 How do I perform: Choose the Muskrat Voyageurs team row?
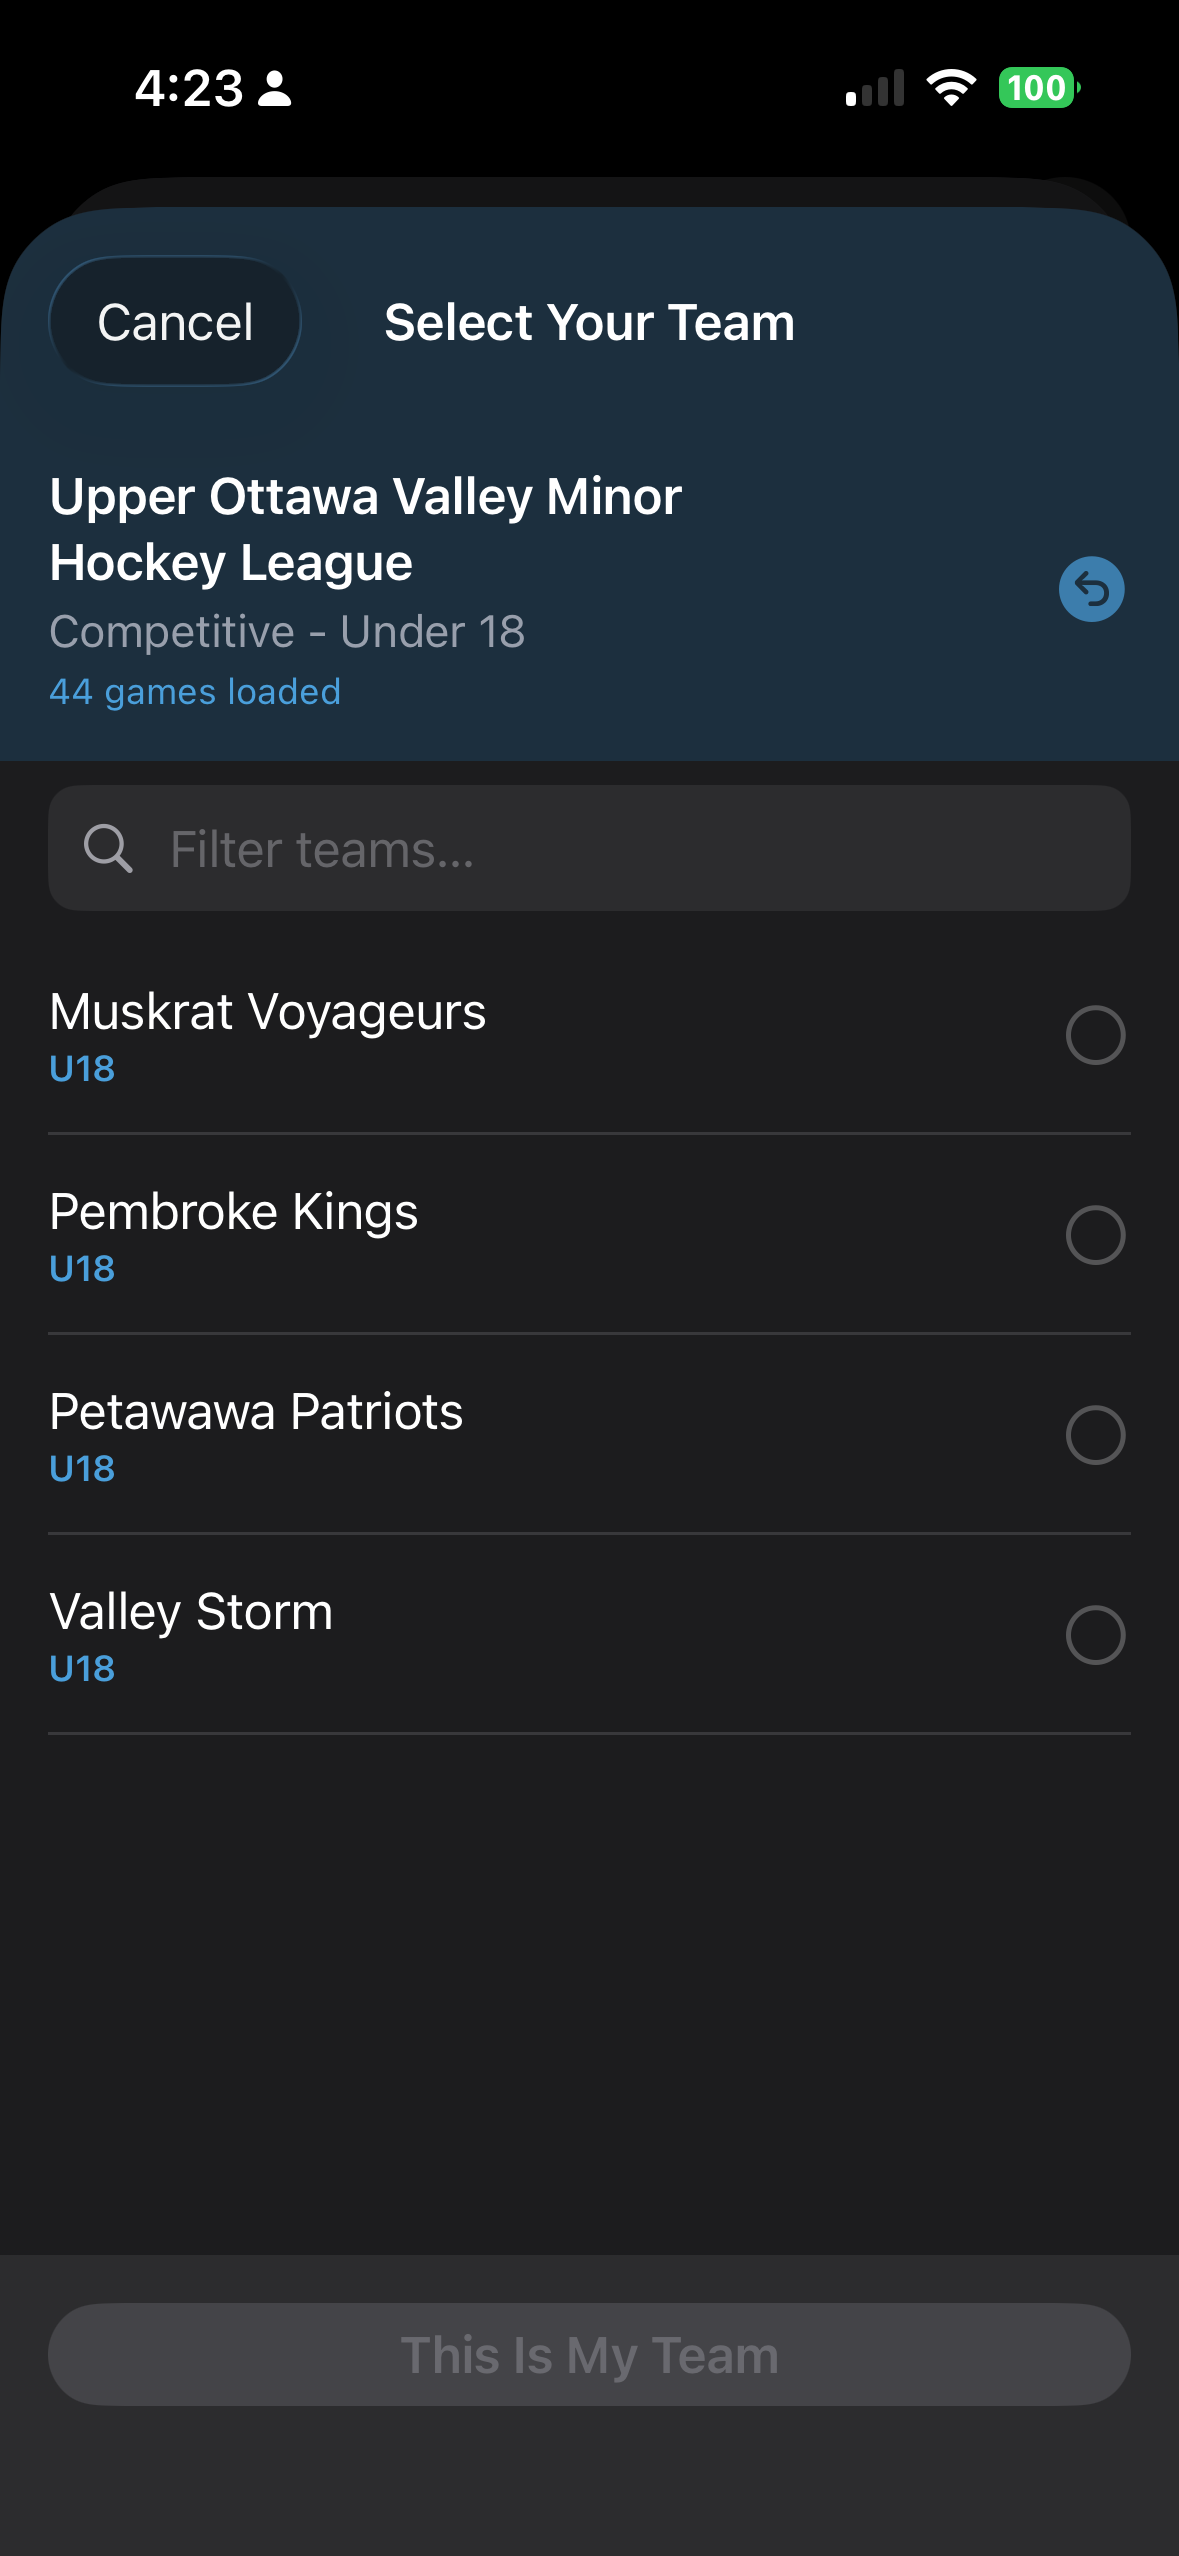589,1035
